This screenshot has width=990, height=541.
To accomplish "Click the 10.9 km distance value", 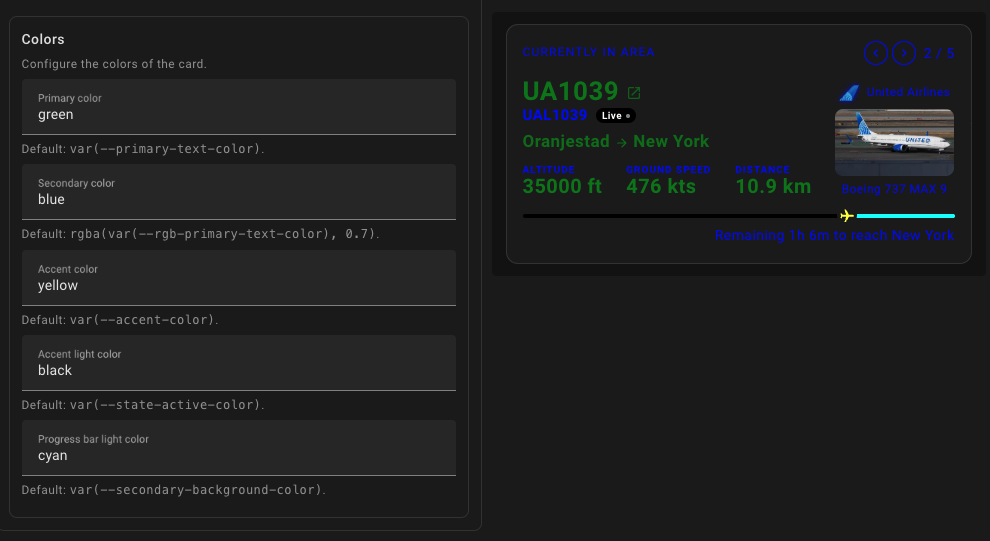I will pyautogui.click(x=773, y=186).
